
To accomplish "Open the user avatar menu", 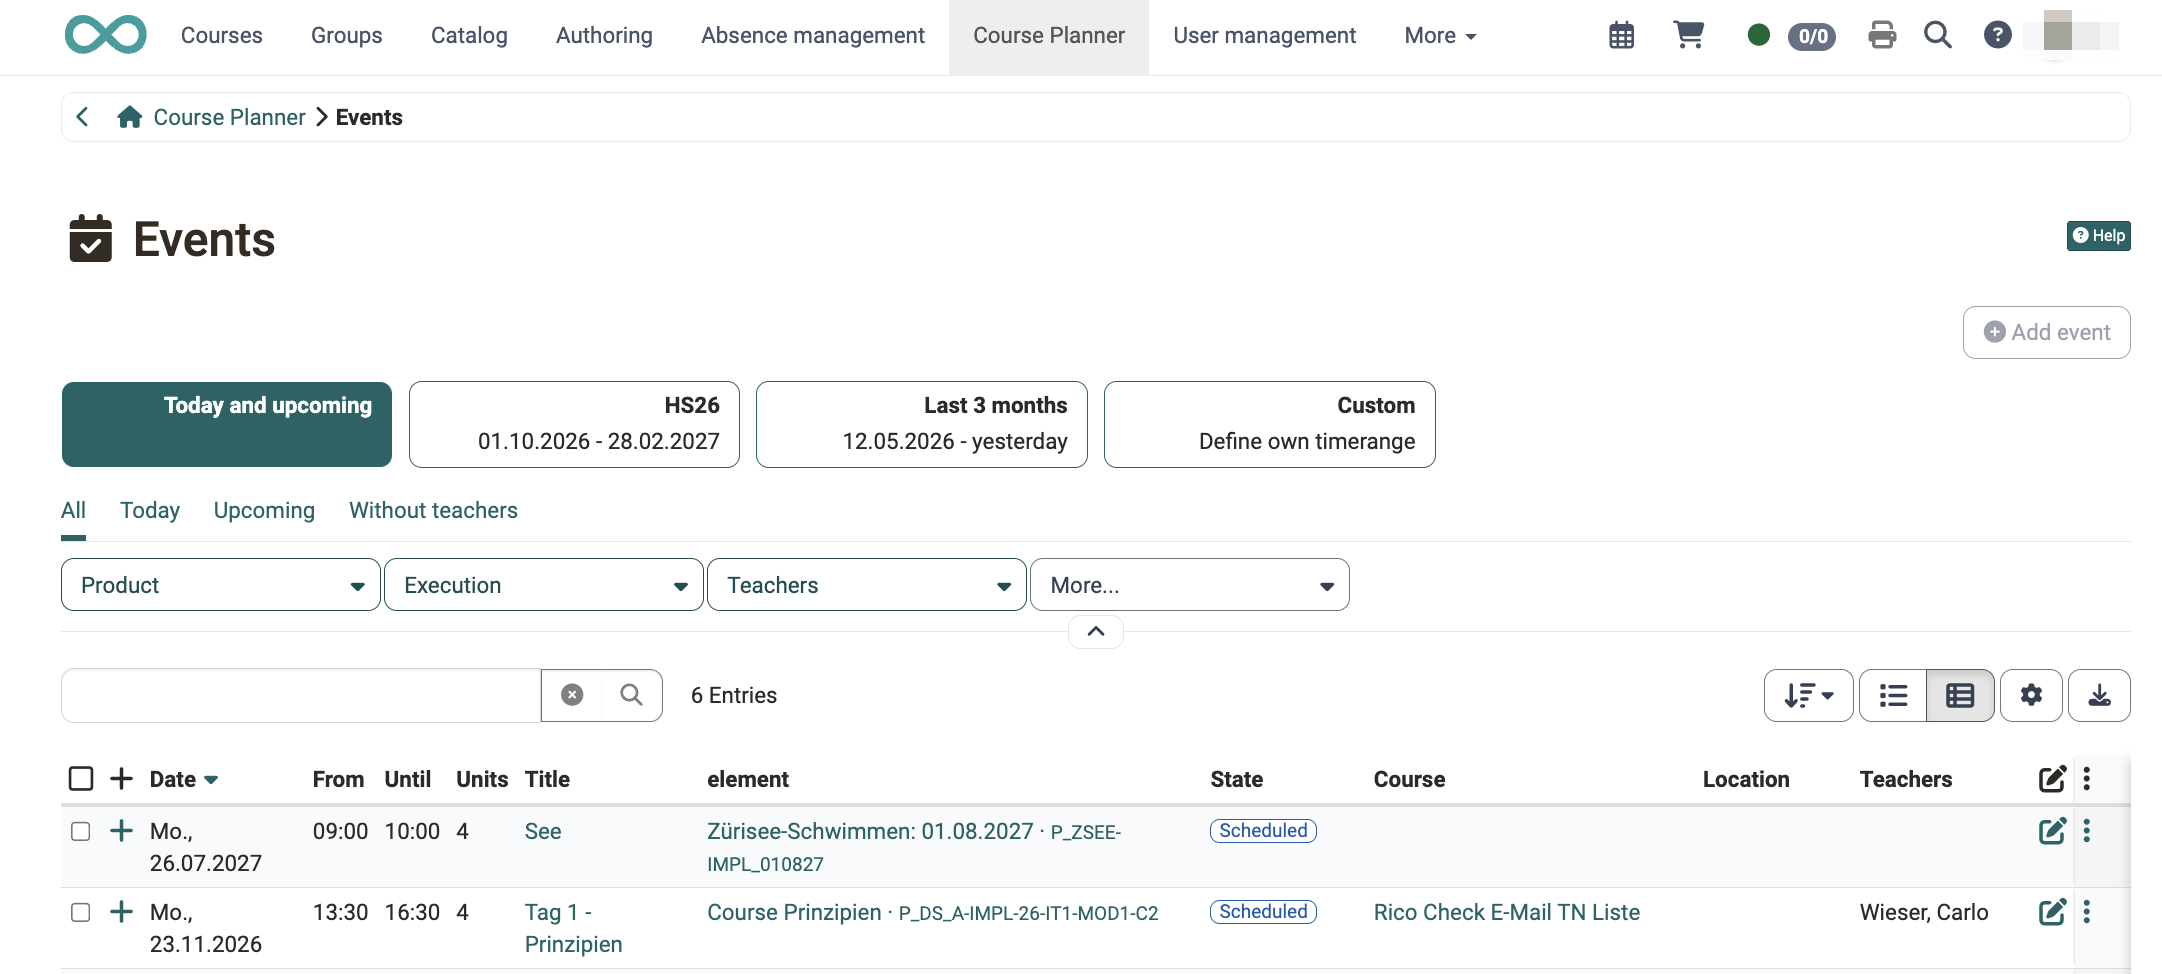I will (x=2070, y=34).
